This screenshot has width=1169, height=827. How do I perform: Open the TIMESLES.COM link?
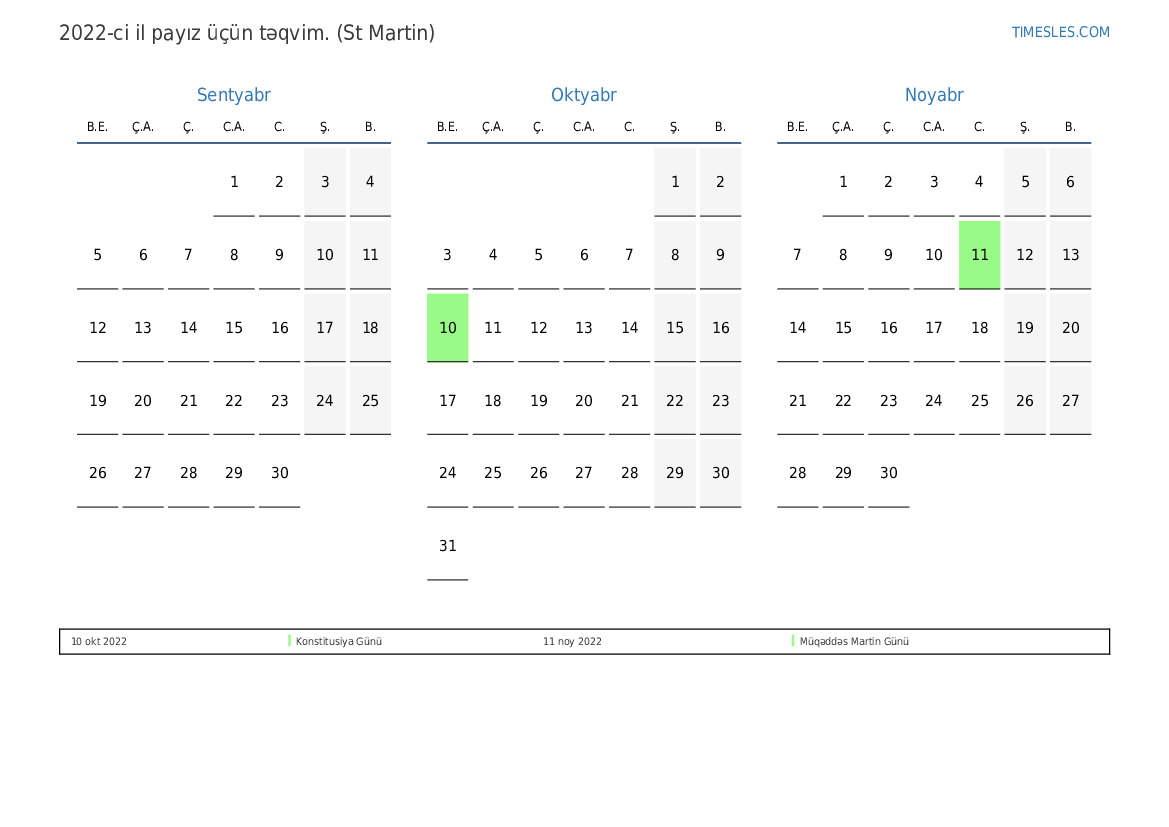coord(1060,32)
